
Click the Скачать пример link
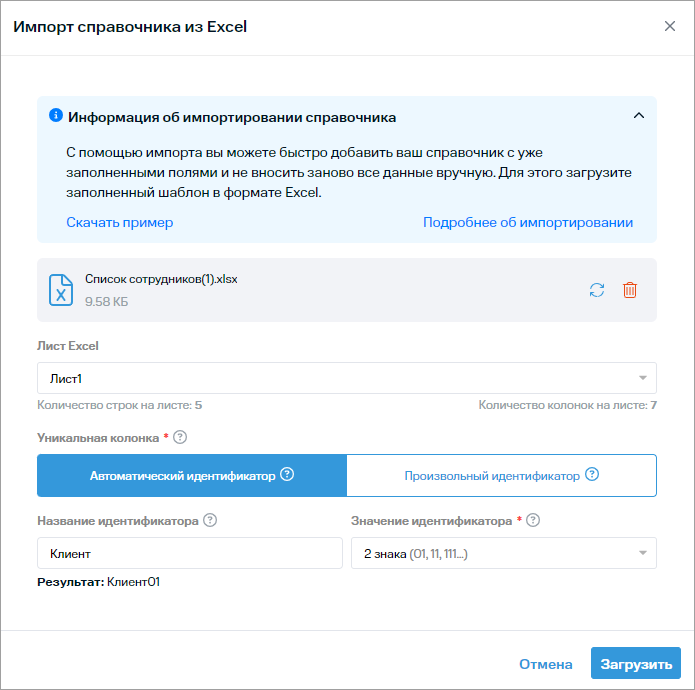point(119,223)
